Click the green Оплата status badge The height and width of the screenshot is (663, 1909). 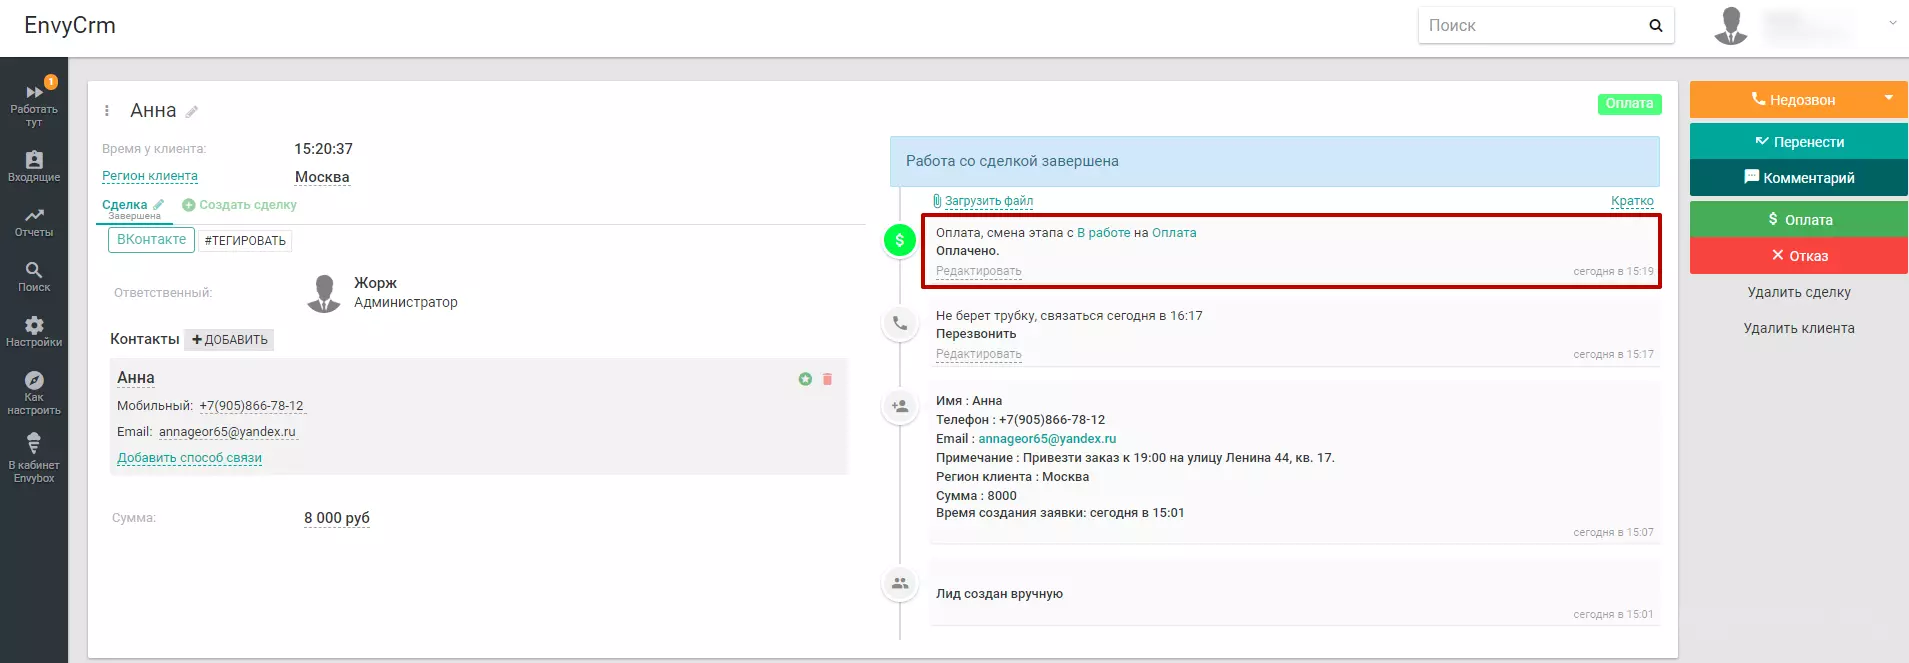1629,104
